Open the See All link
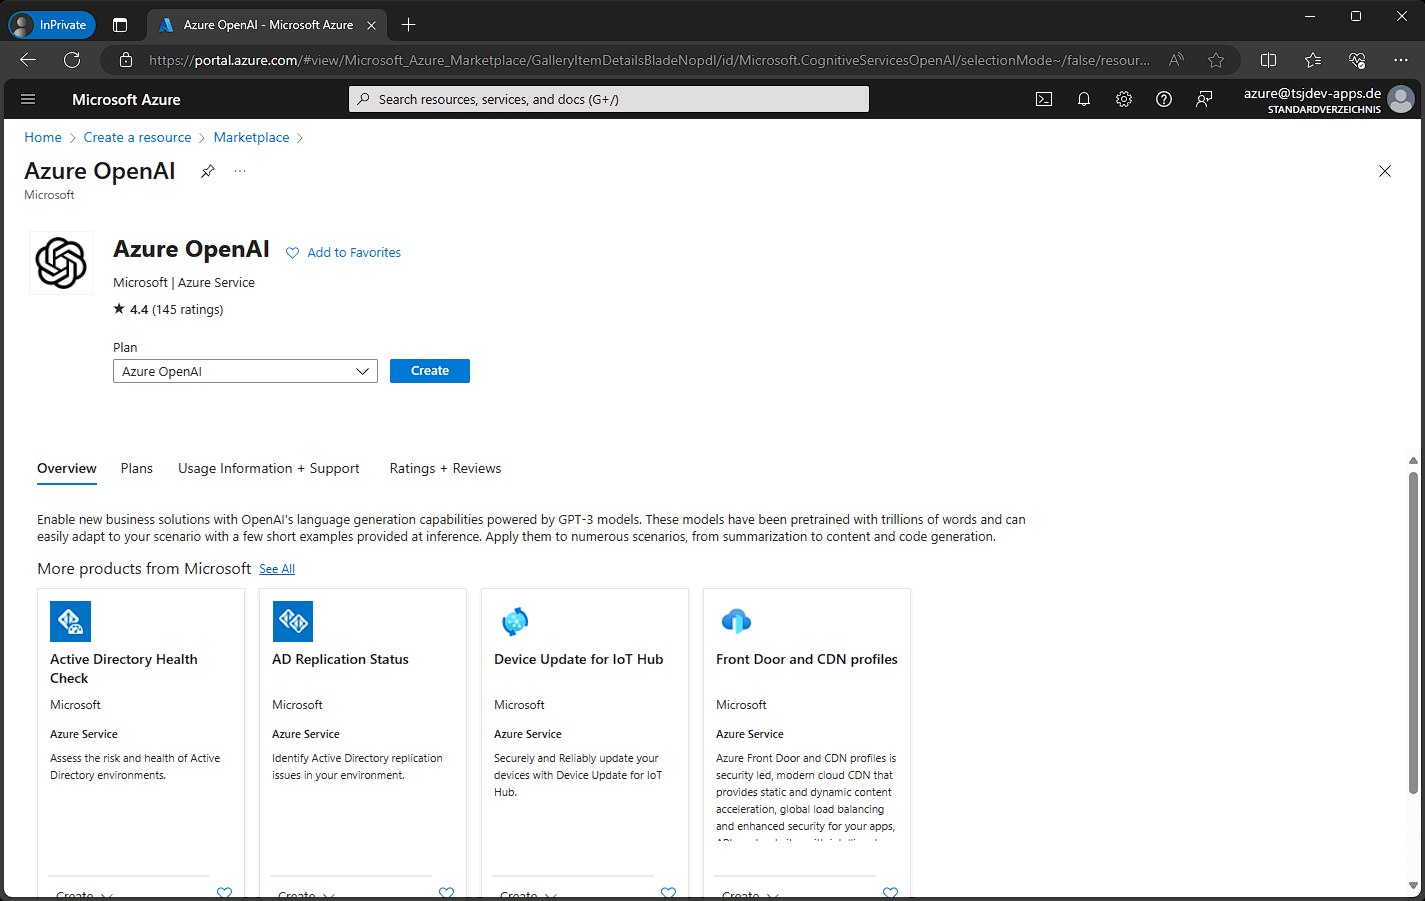The image size is (1425, 901). 277,569
